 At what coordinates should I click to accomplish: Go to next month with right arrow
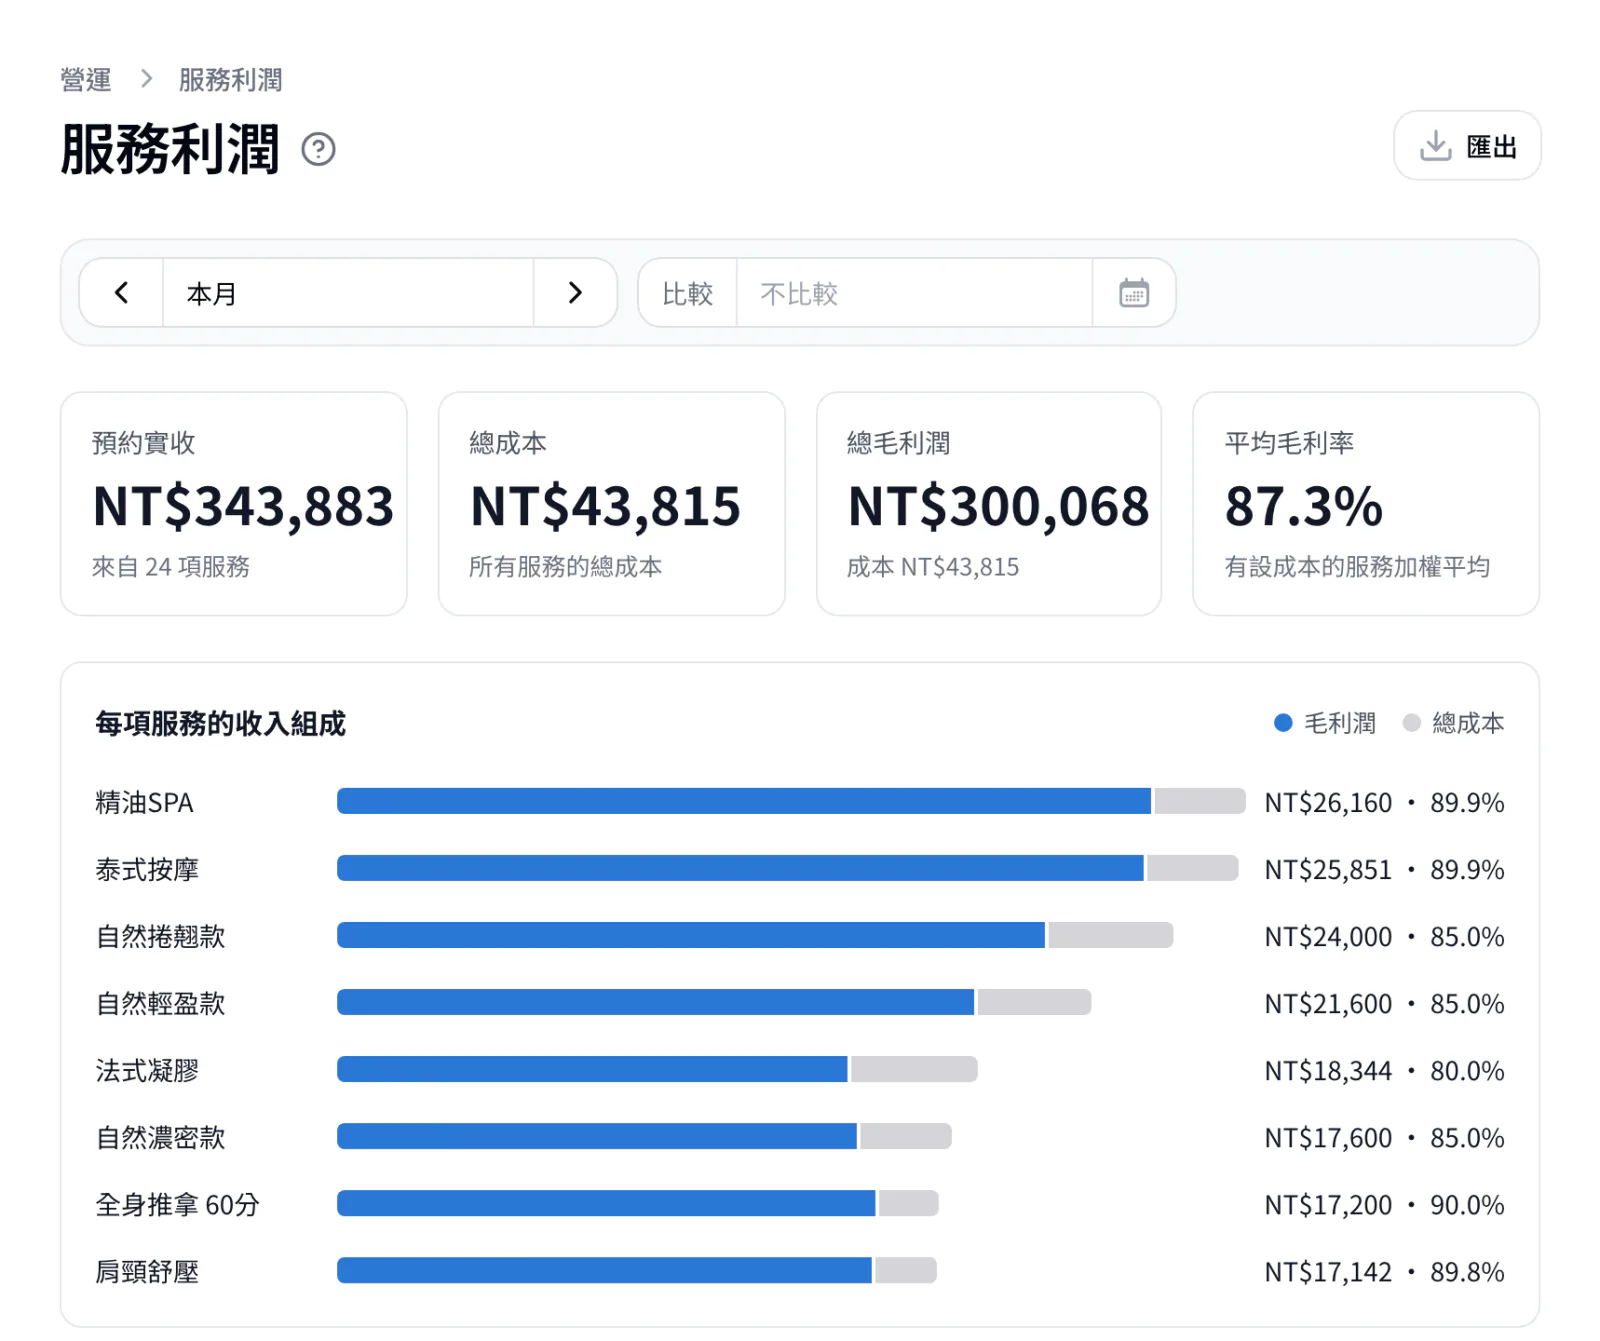(x=575, y=293)
